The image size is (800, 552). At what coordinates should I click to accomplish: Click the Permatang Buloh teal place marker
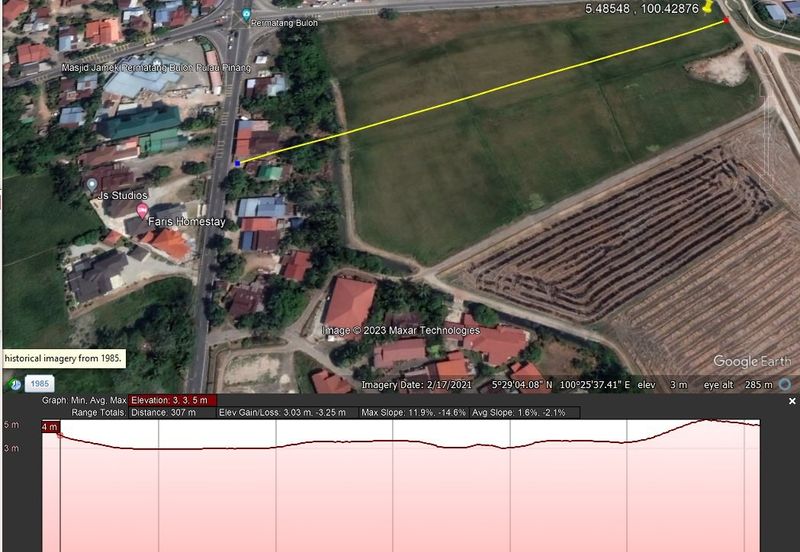(246, 15)
